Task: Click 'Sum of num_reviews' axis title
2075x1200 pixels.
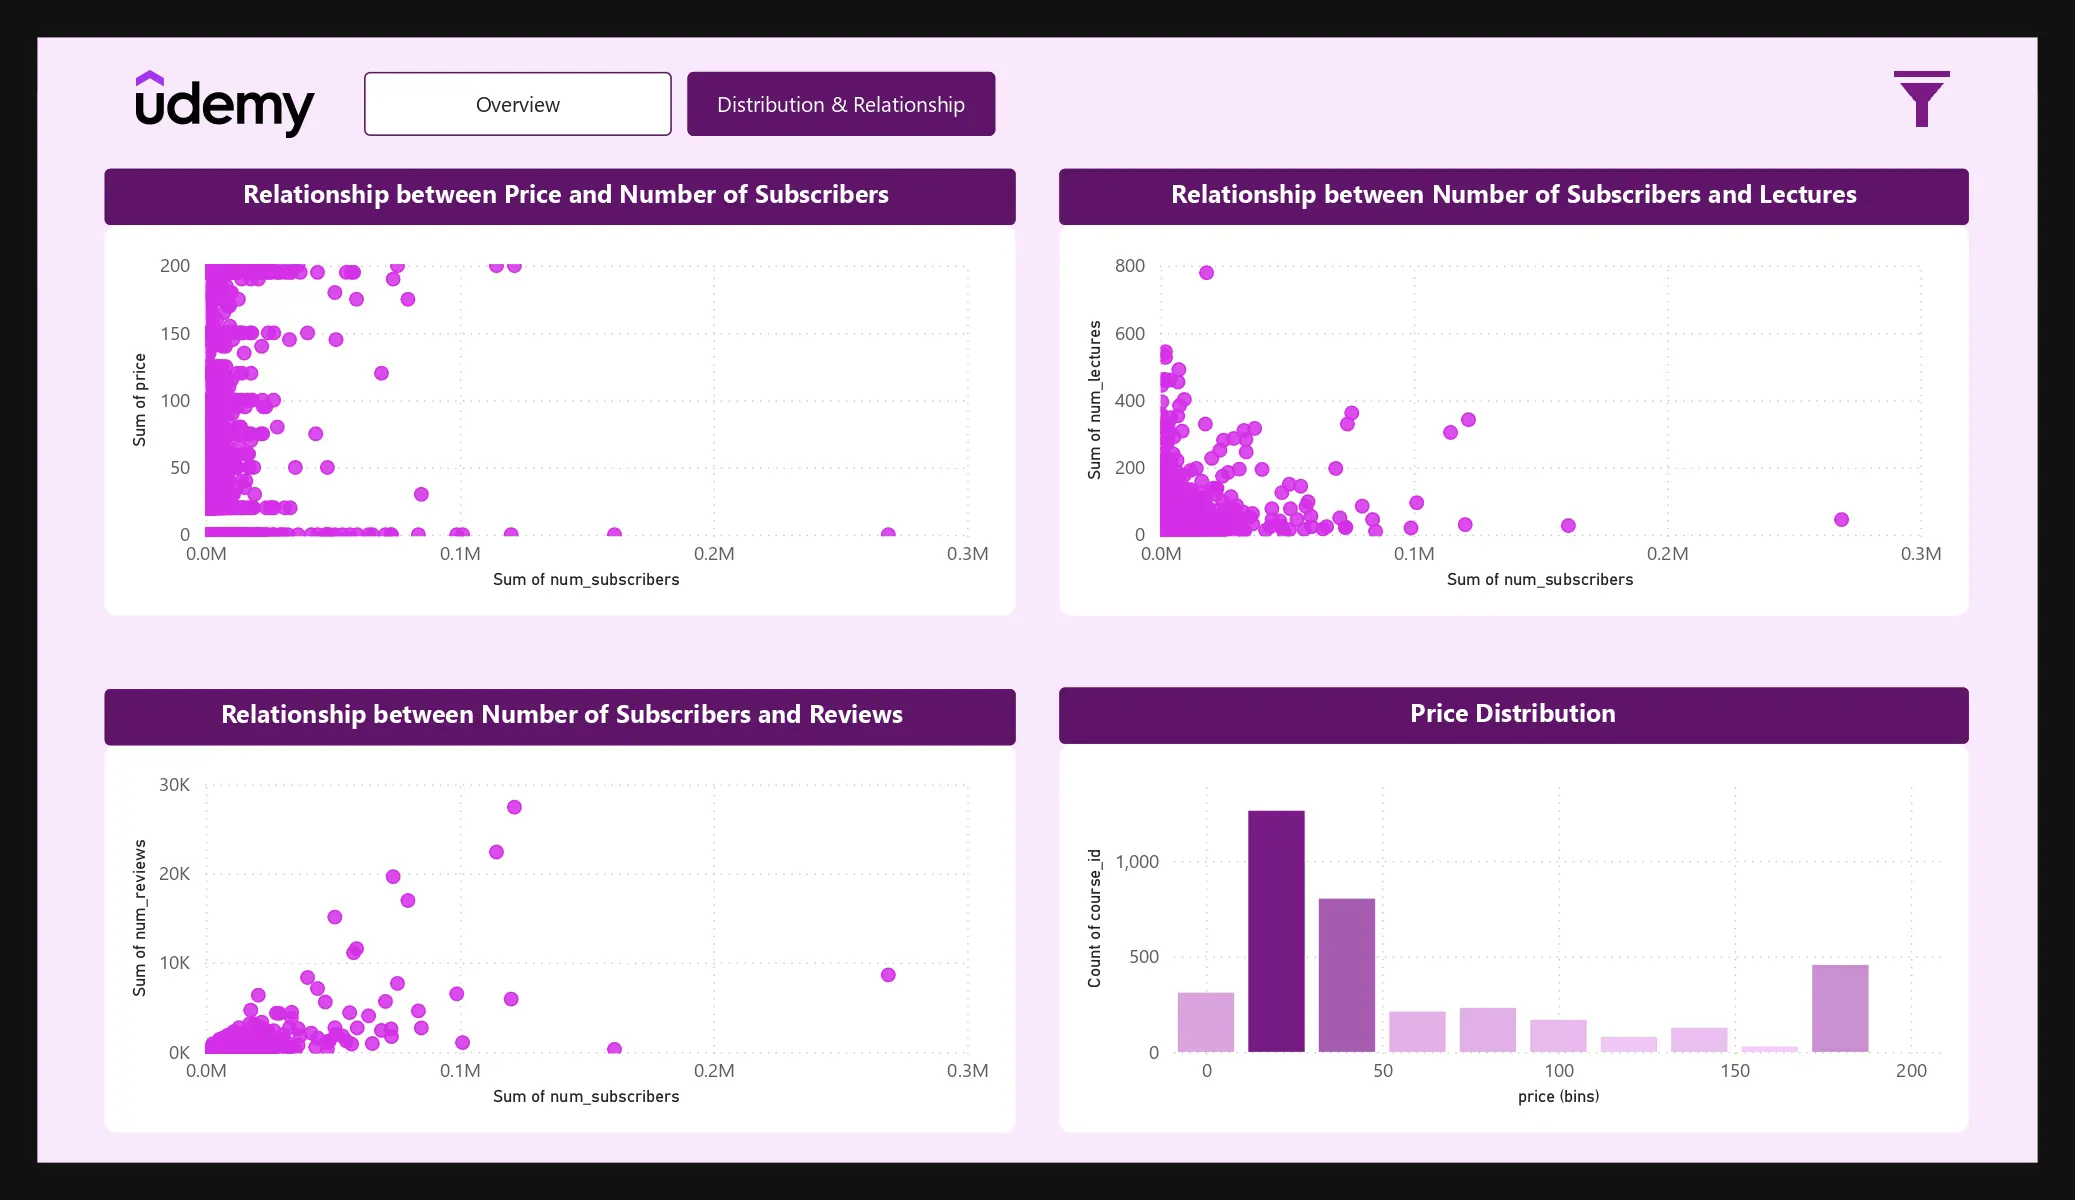Action: click(x=140, y=918)
